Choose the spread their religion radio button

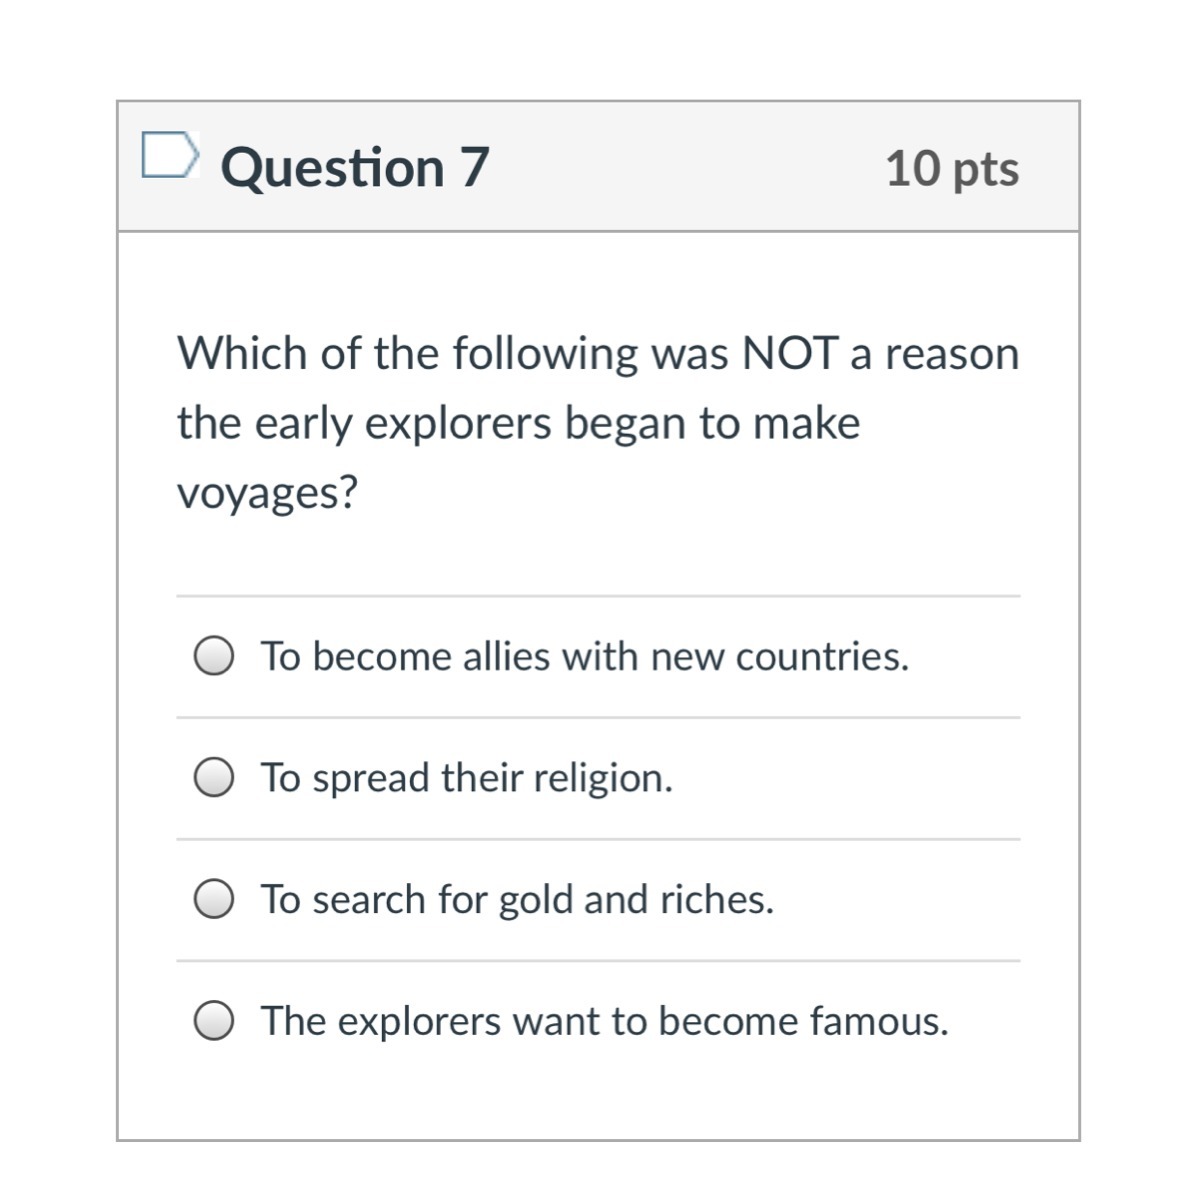click(x=214, y=778)
